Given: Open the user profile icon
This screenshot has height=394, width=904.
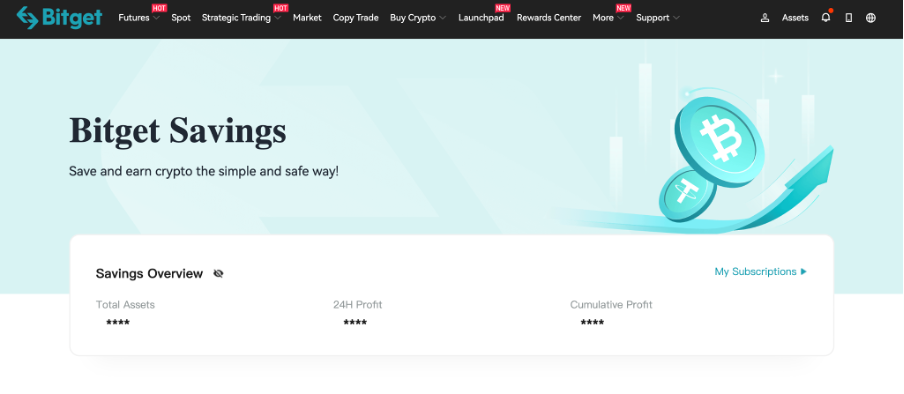Looking at the screenshot, I should point(765,18).
